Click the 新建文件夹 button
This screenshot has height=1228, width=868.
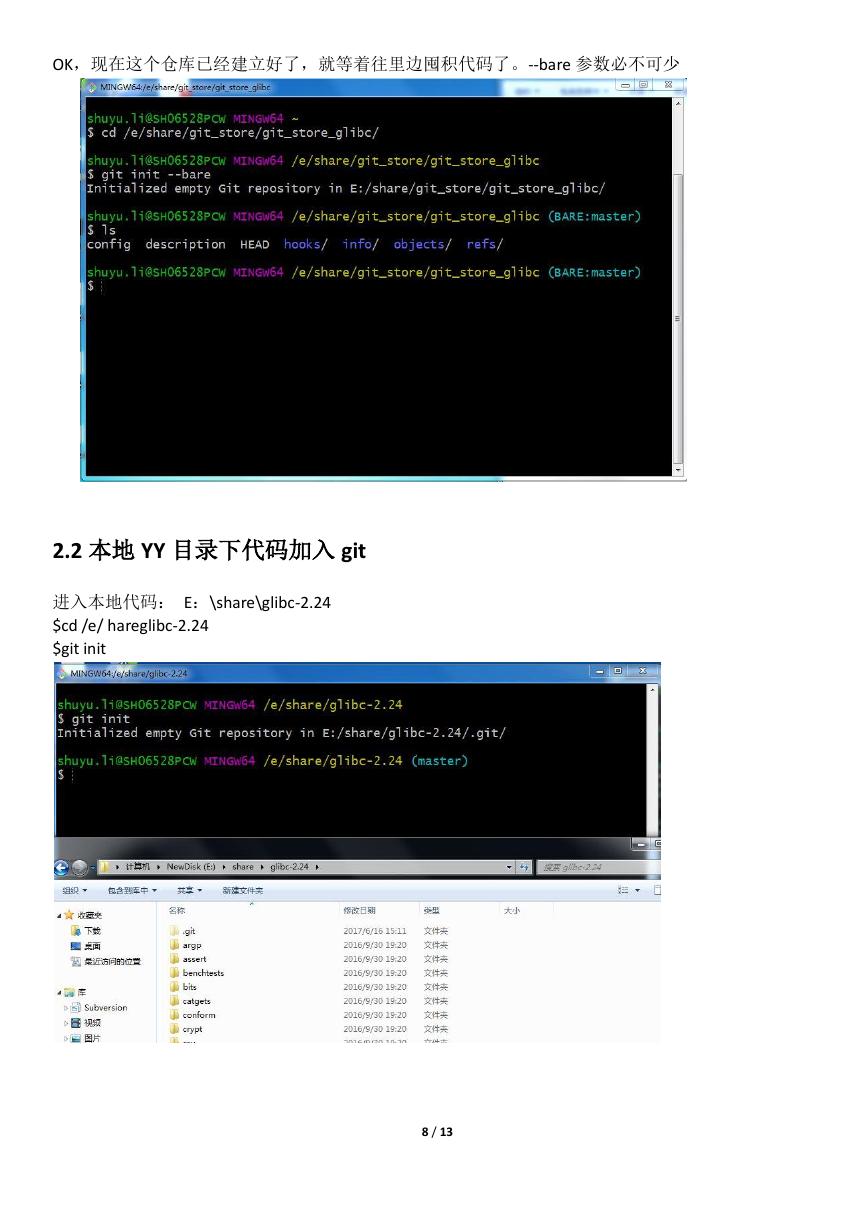click(243, 890)
